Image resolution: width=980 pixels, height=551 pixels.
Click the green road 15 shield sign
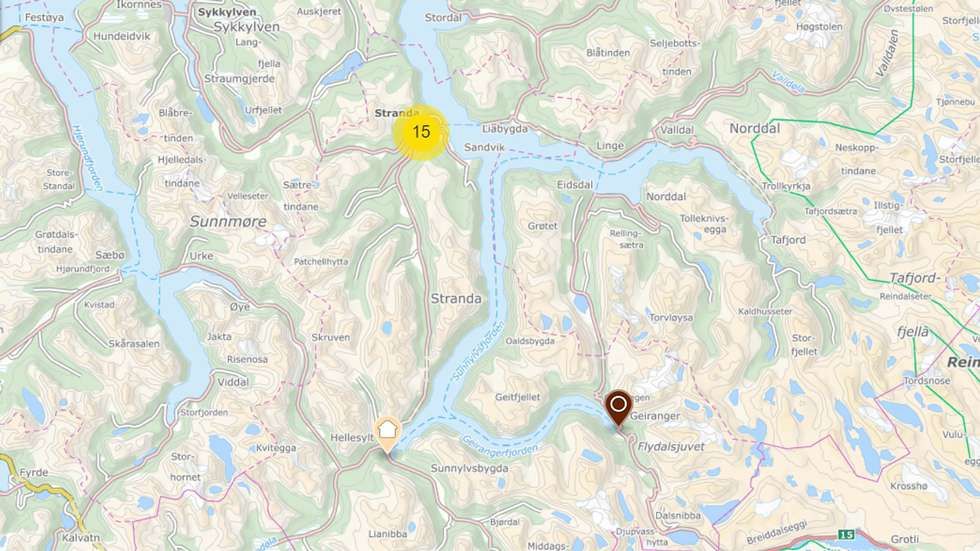pos(846,535)
